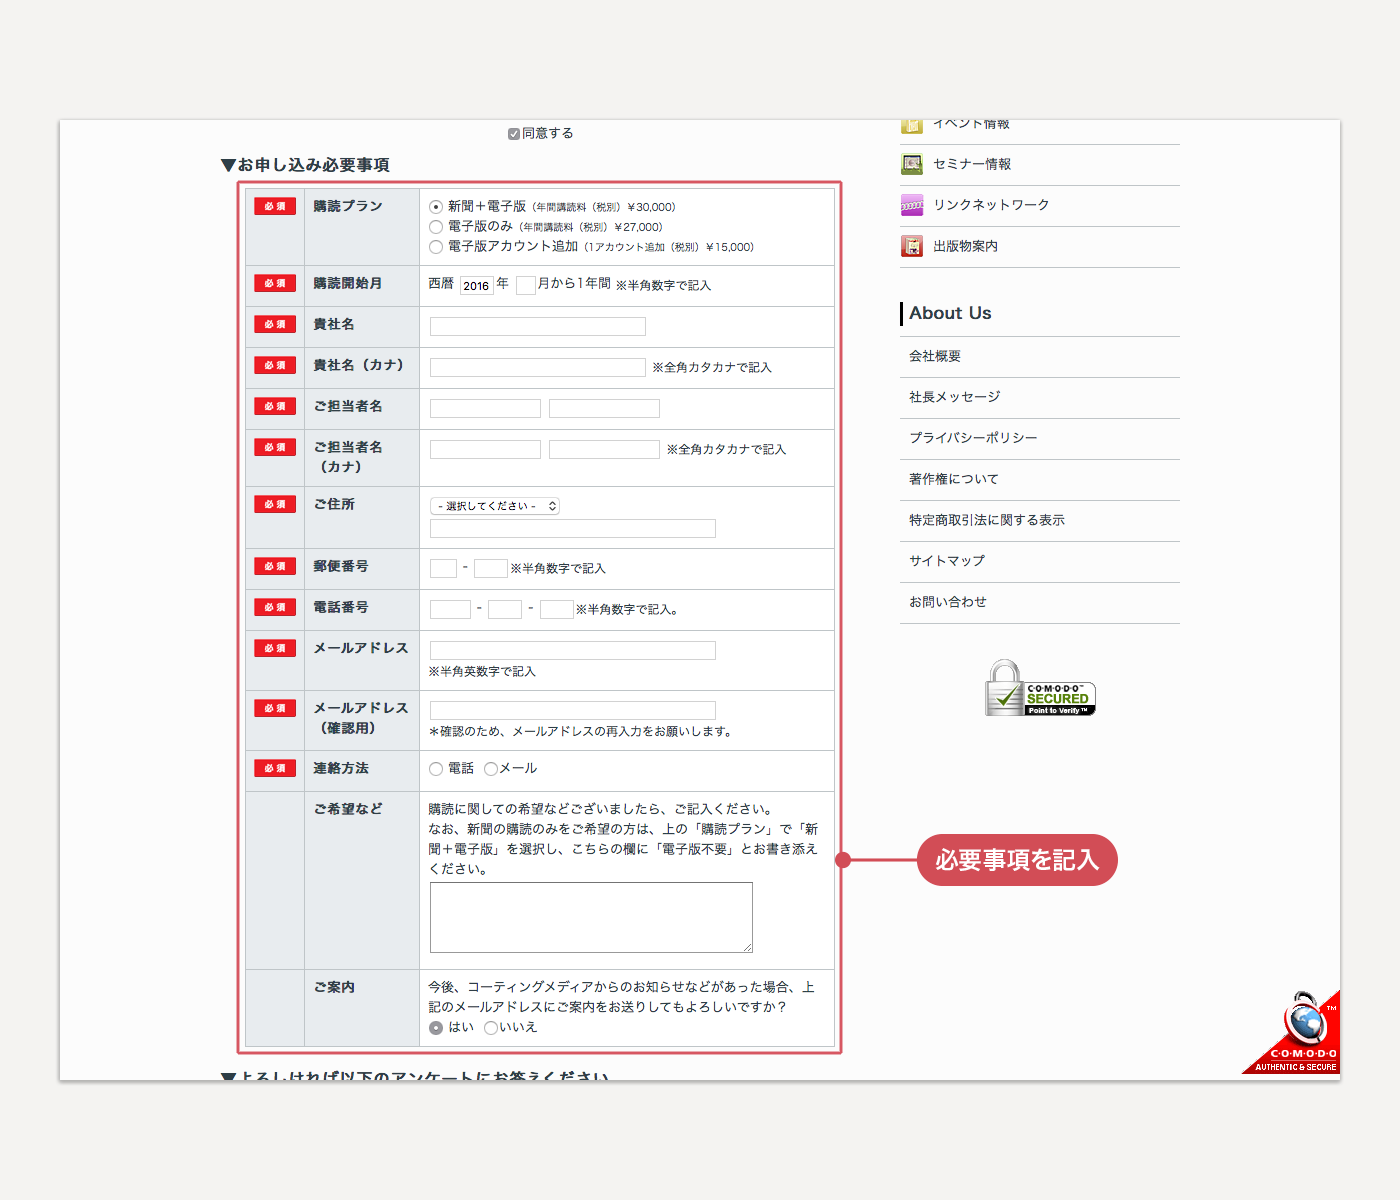Open the プライバシーポリシー link
The image size is (1400, 1200).
coord(972,438)
